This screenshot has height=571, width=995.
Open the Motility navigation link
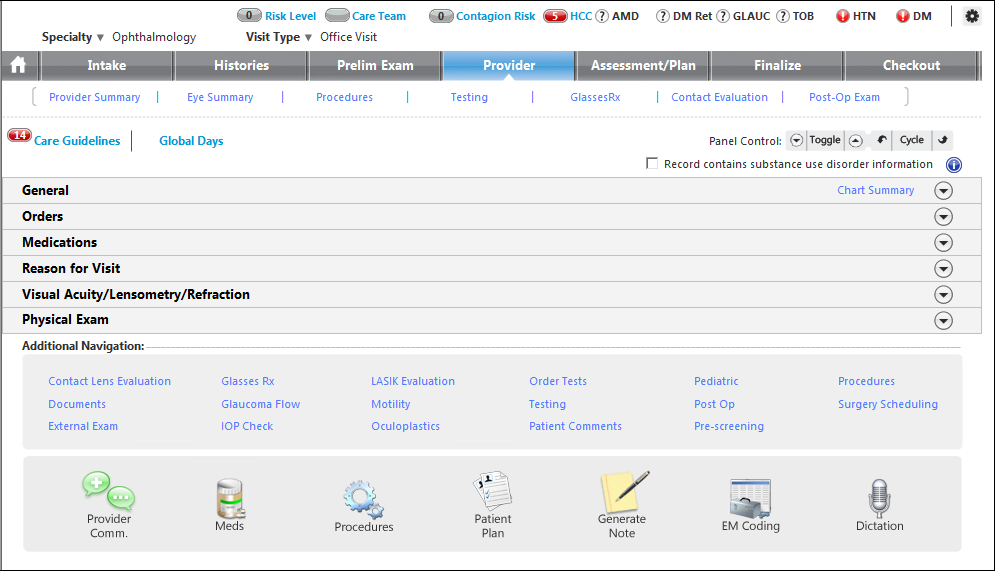(x=391, y=404)
